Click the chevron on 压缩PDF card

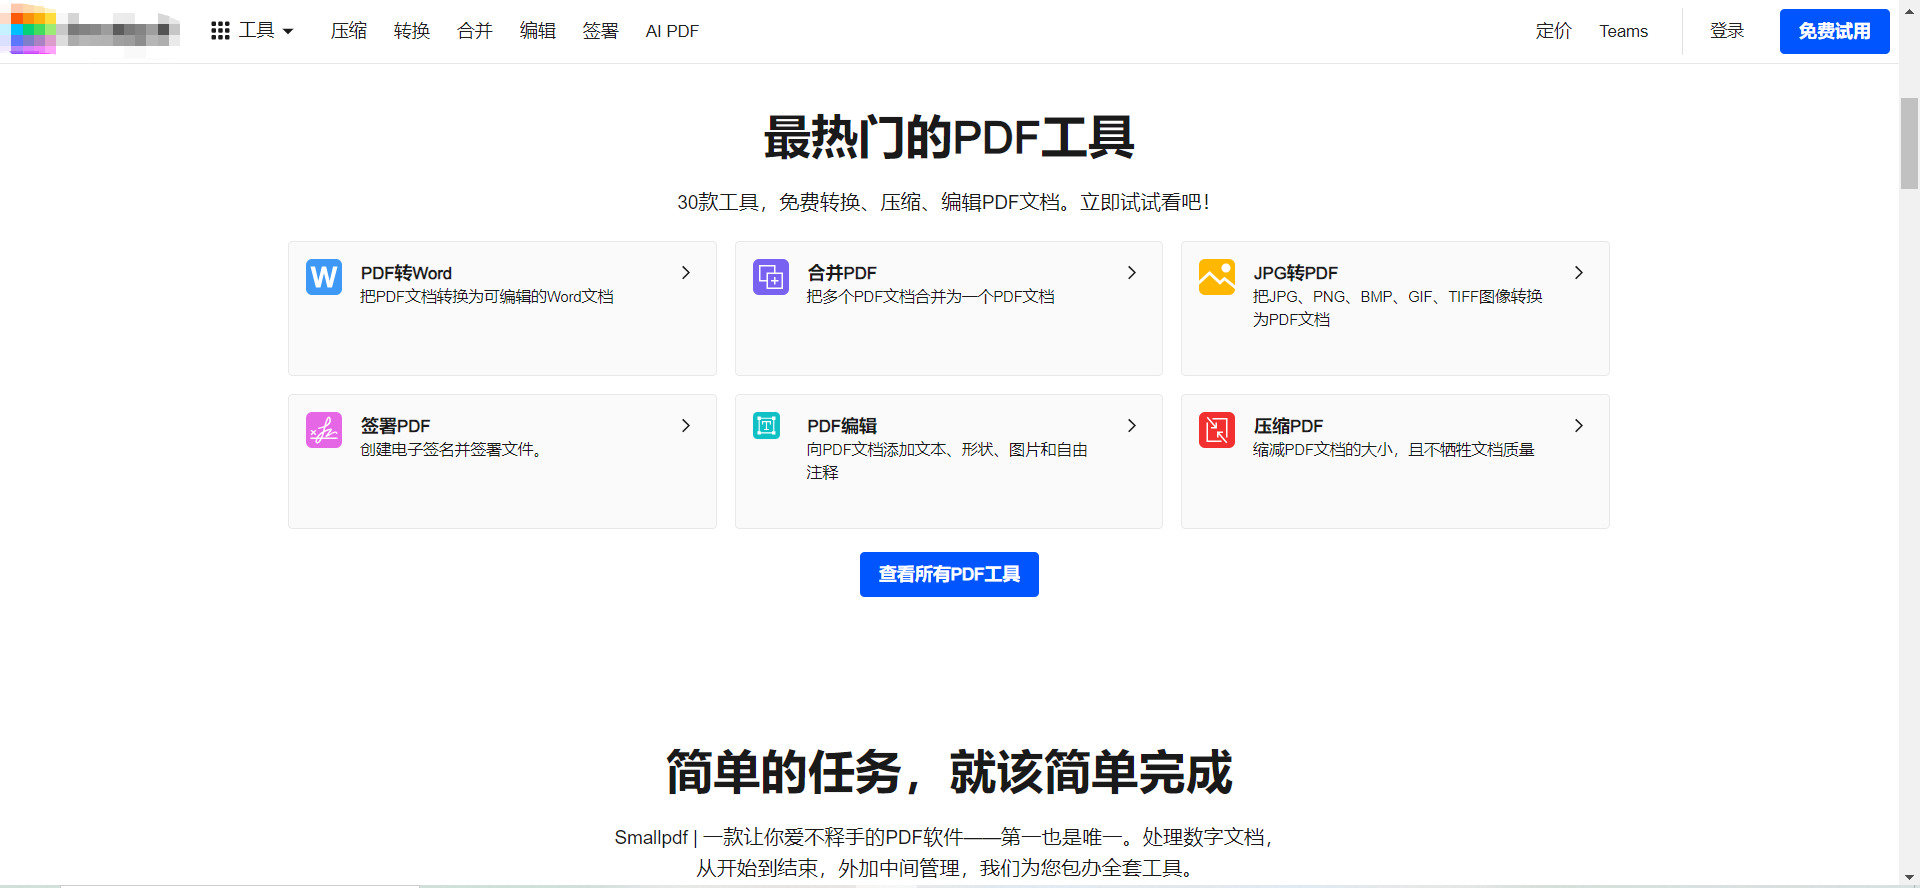(1579, 426)
